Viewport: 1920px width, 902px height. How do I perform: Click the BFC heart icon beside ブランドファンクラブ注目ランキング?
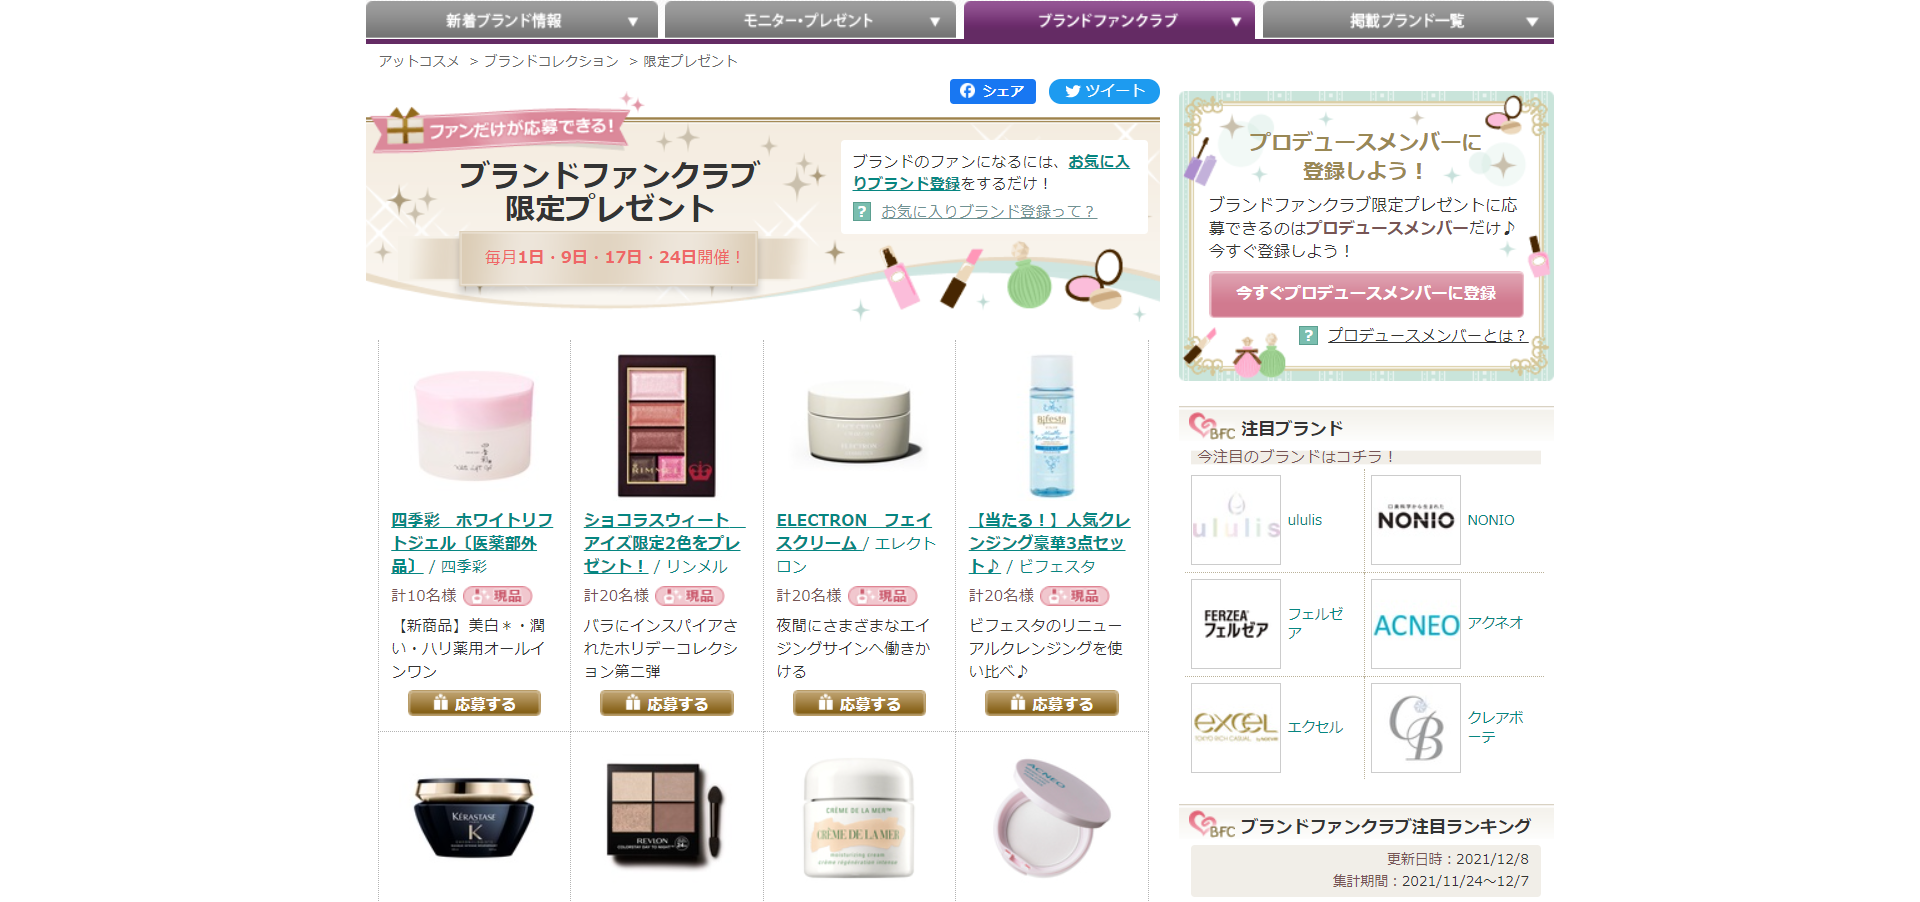(1211, 825)
